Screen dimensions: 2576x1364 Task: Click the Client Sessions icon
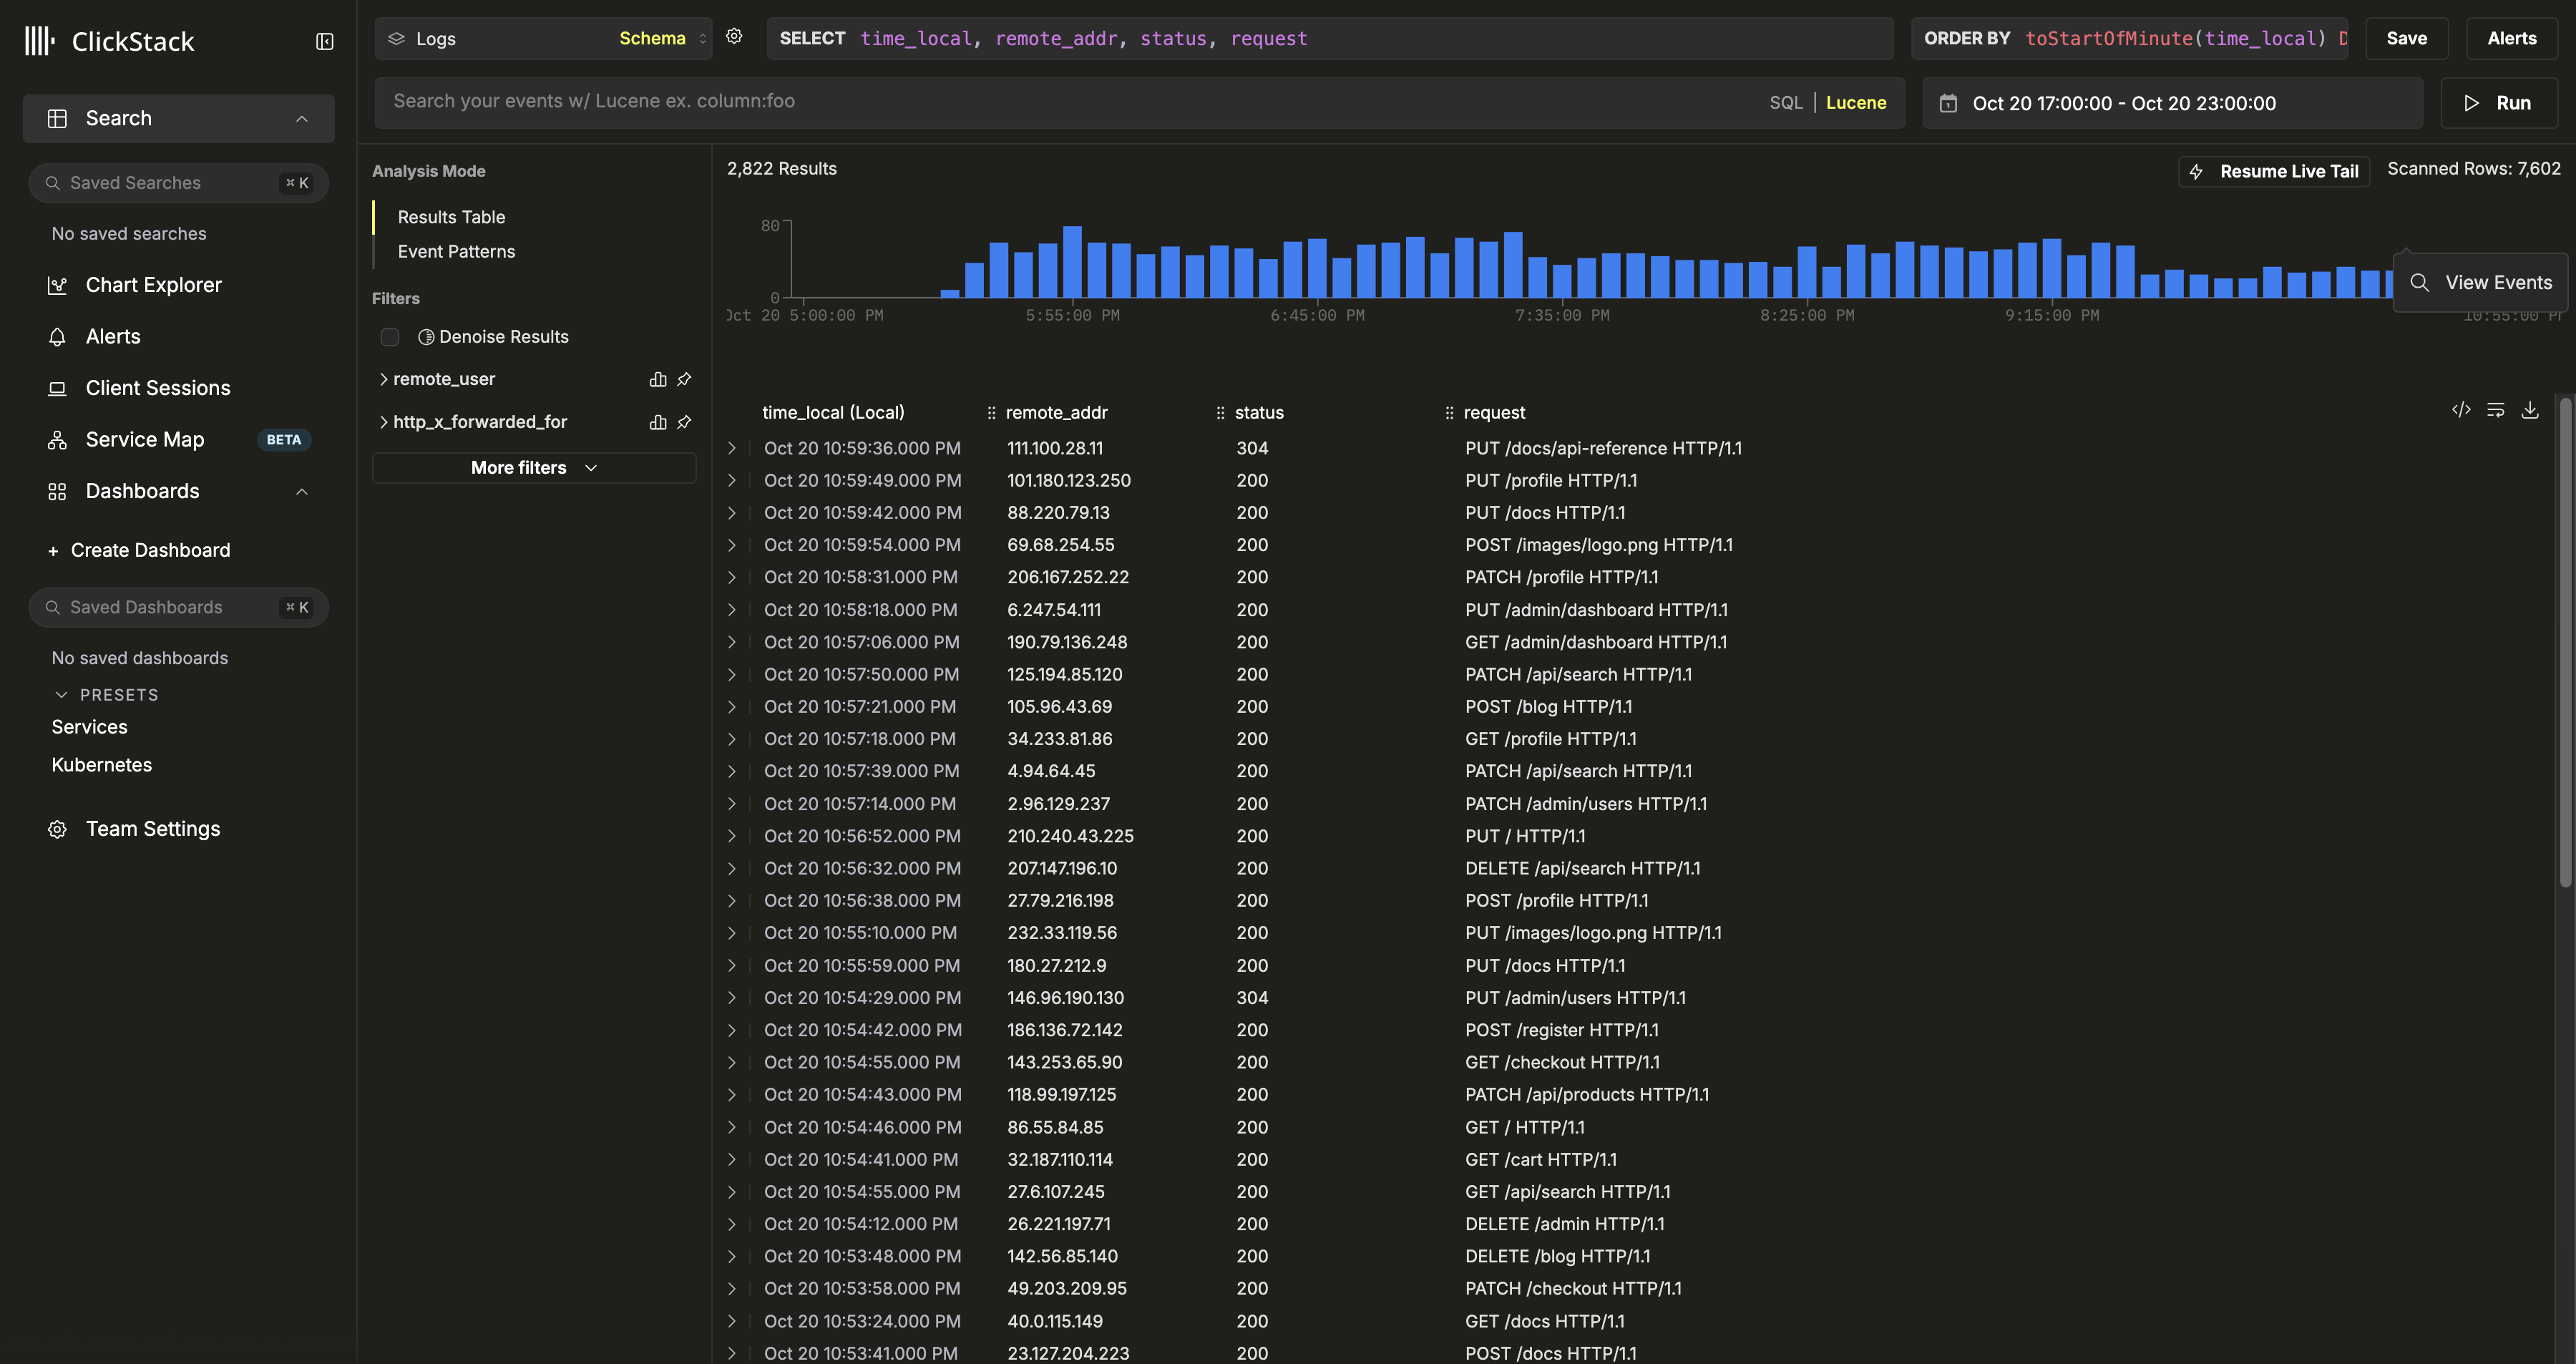tap(57, 388)
